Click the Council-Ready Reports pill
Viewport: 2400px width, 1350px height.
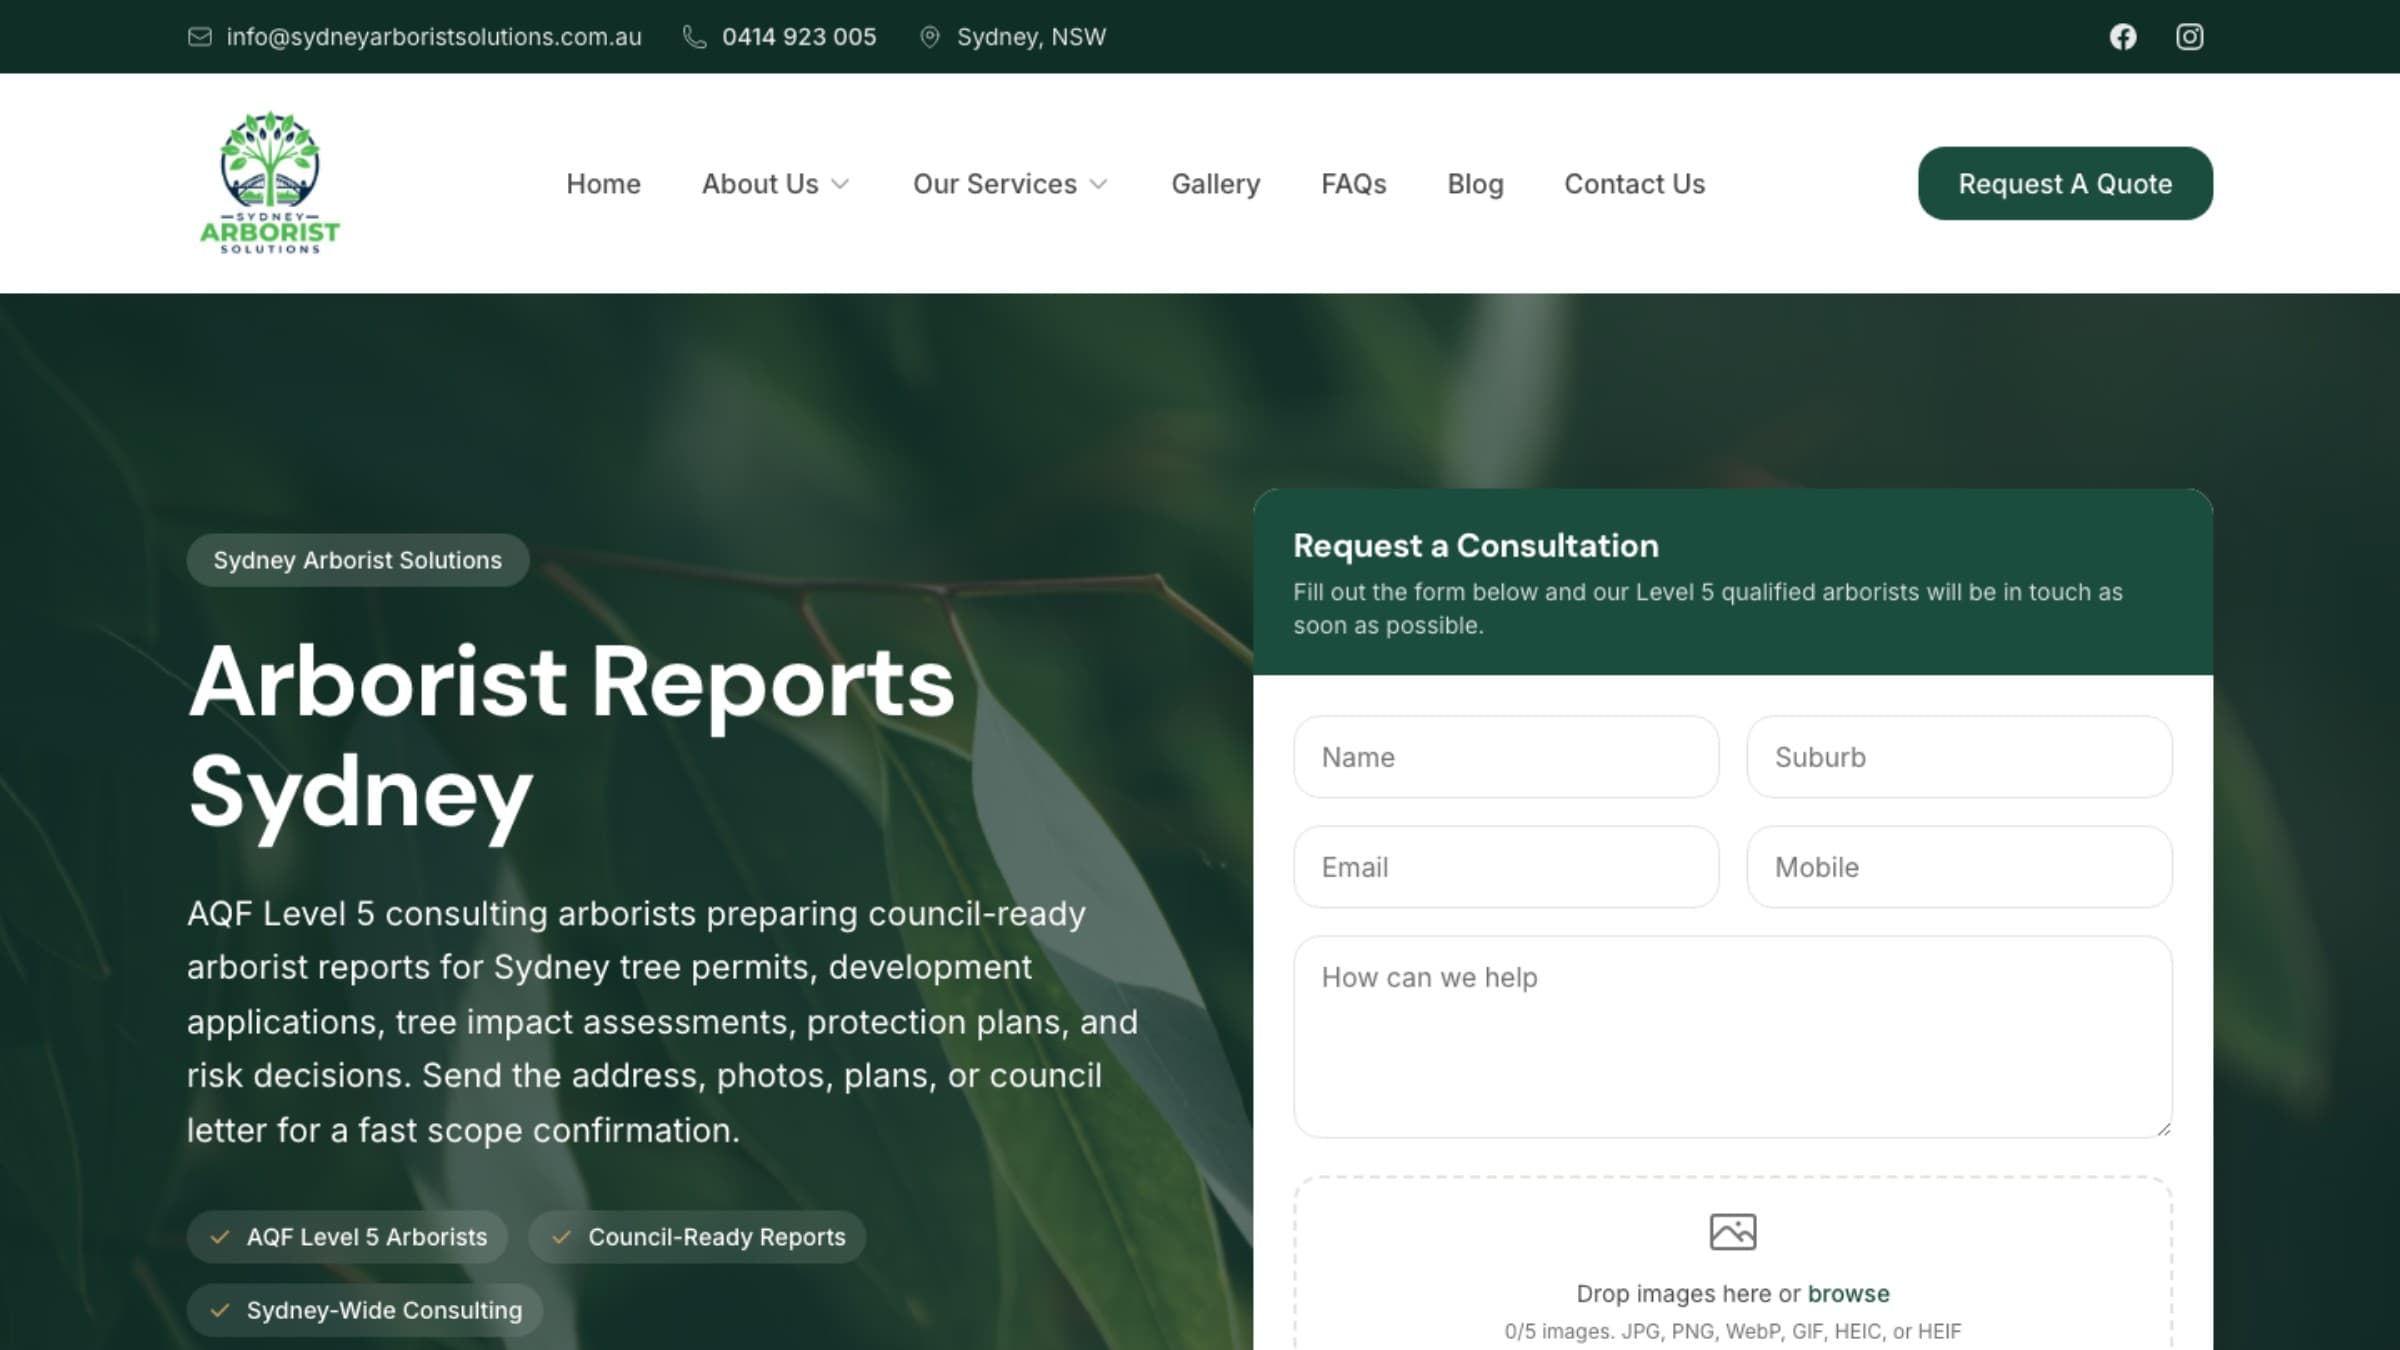(697, 1237)
